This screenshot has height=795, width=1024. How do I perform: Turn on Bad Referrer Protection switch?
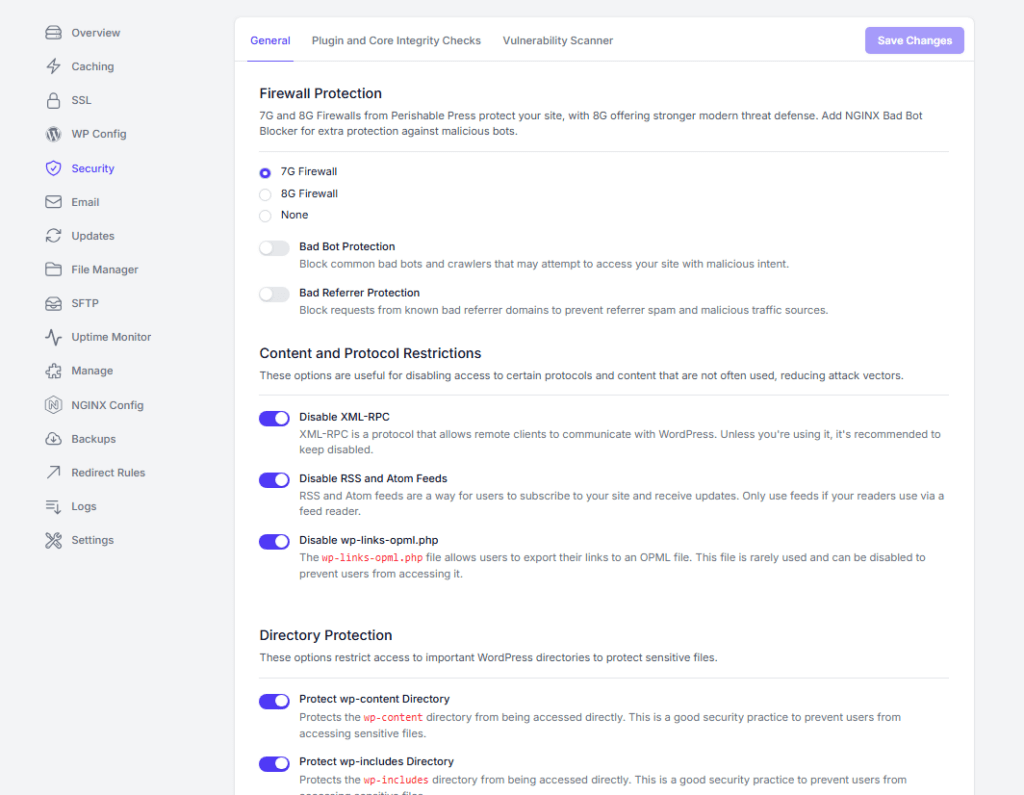pyautogui.click(x=274, y=294)
